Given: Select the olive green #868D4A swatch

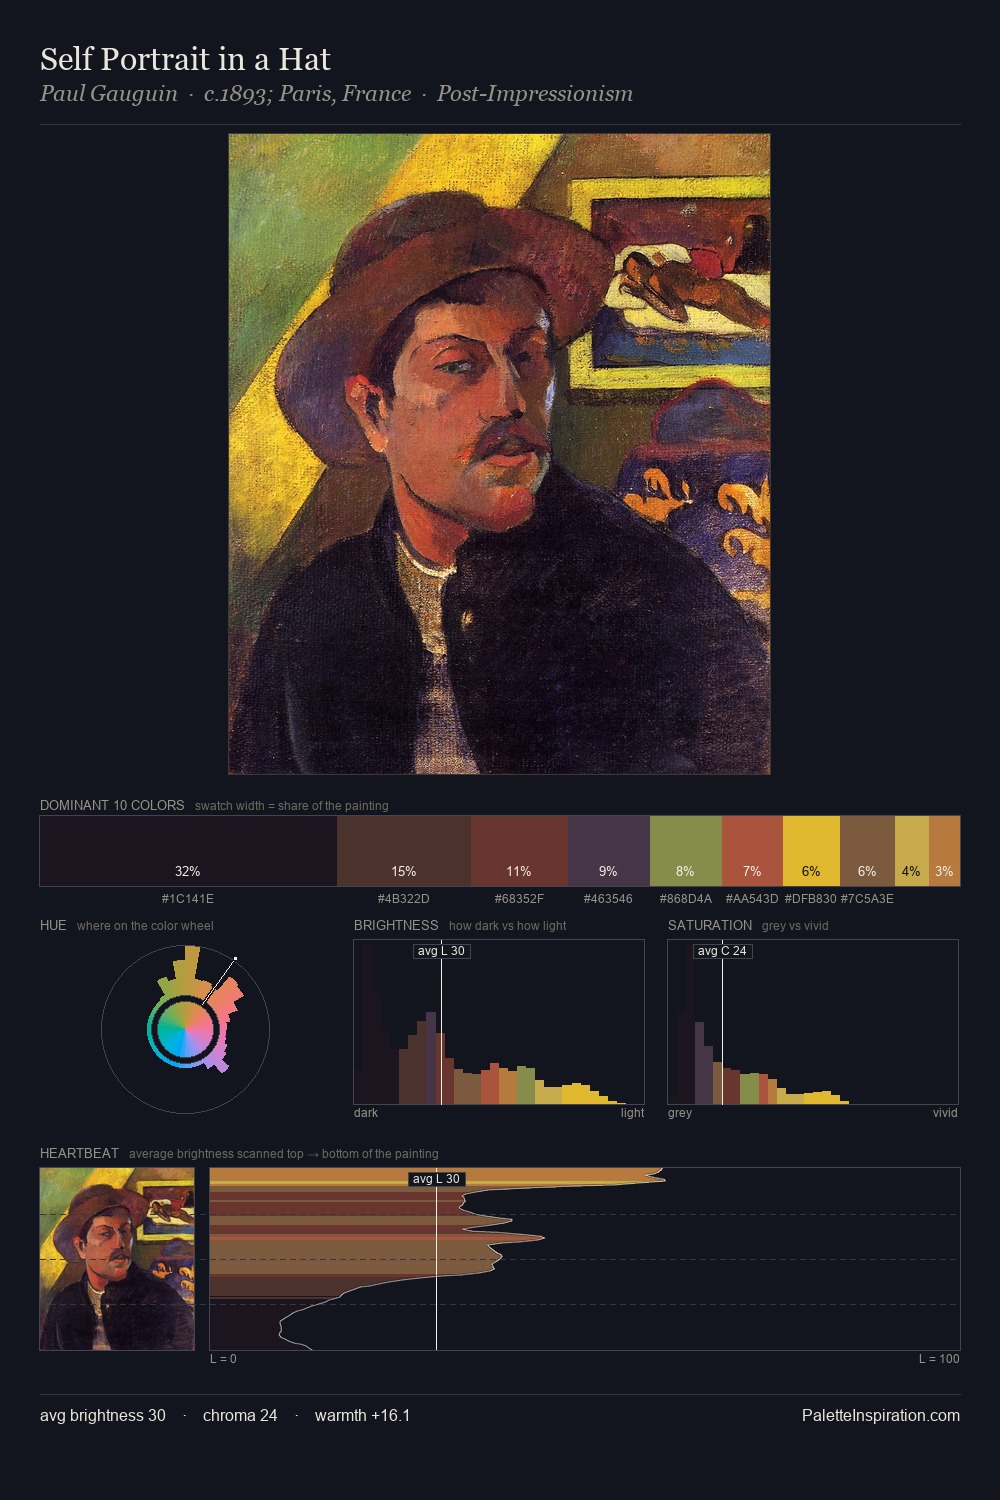Looking at the screenshot, I should tap(686, 851).
